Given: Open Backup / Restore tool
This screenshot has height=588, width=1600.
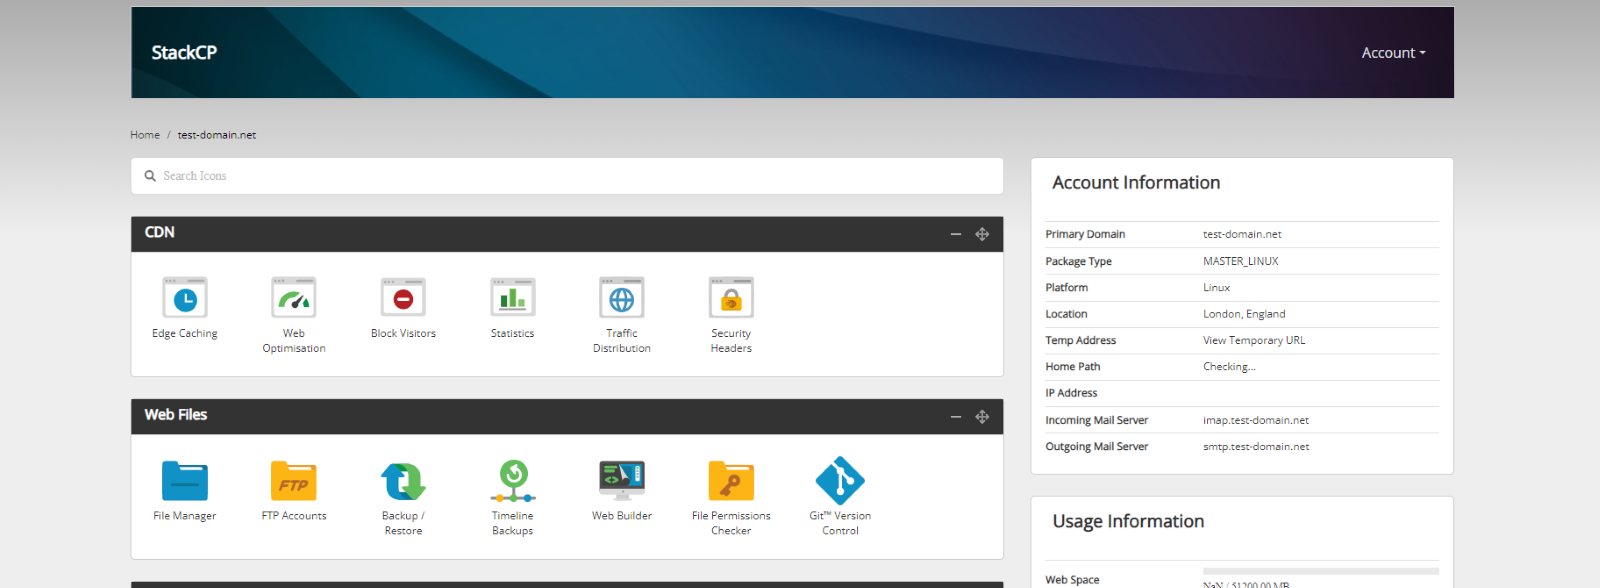Looking at the screenshot, I should [x=403, y=481].
